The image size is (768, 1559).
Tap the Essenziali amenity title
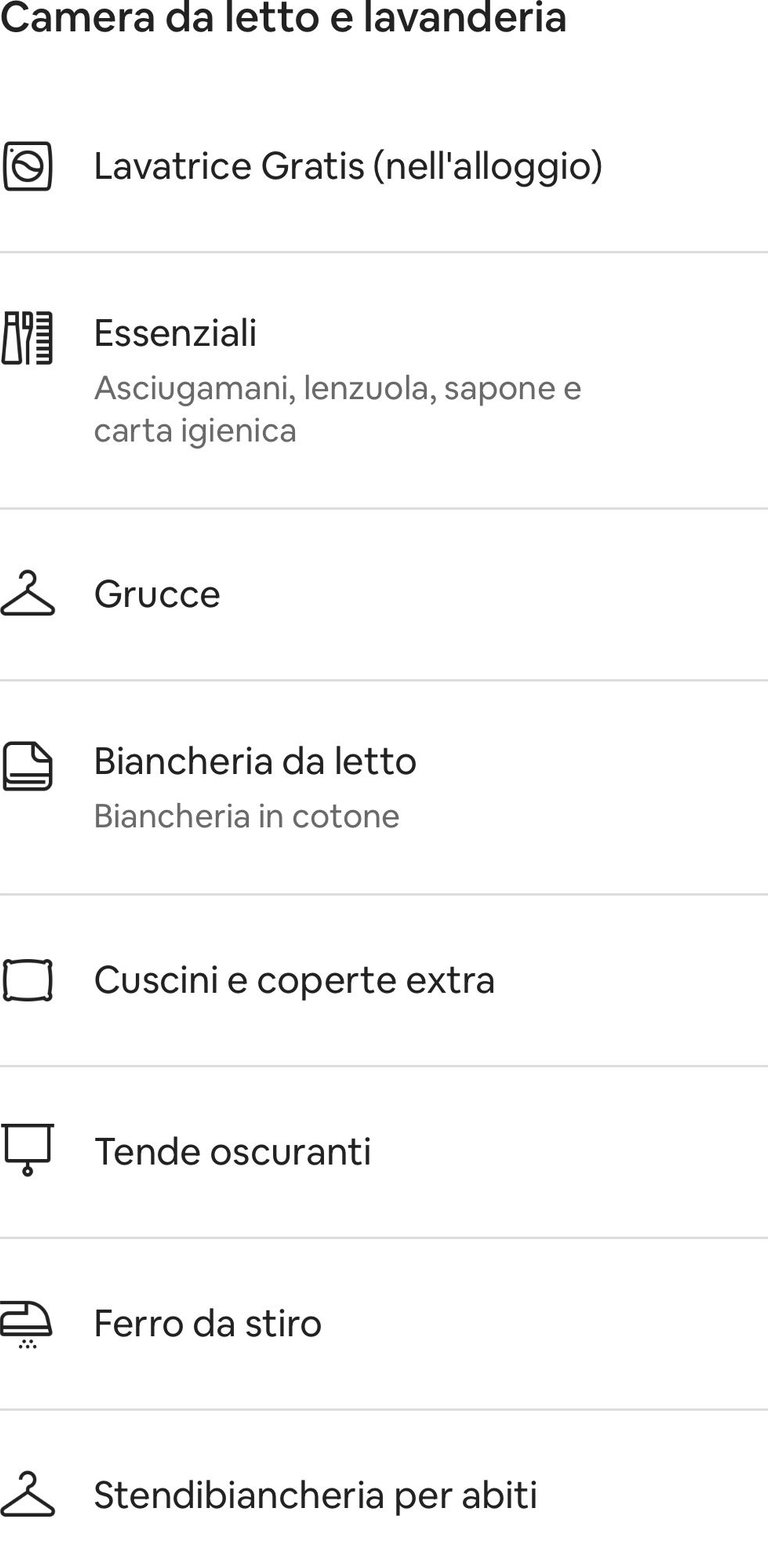pos(175,333)
